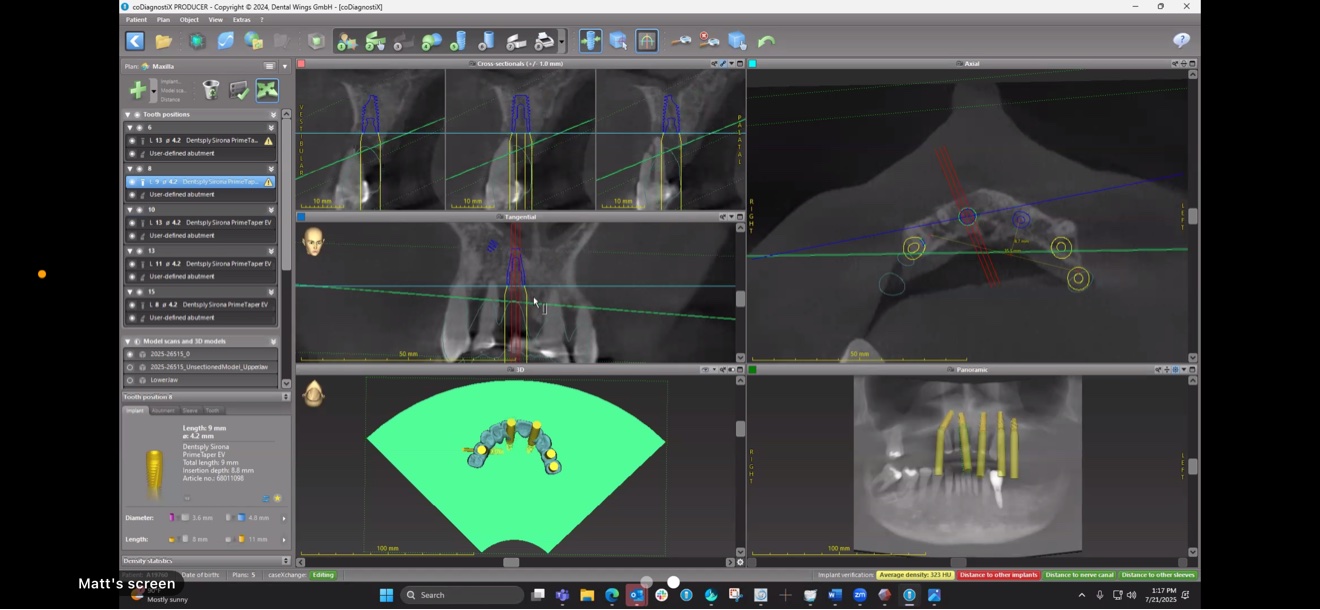The image size is (1320, 610).
Task: Click the yellow star favorite icon in implant panel
Action: (277, 498)
